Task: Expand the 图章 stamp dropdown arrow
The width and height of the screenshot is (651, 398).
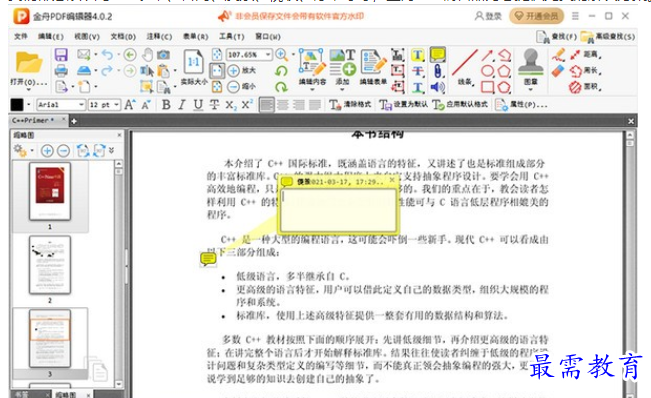Action: point(531,89)
